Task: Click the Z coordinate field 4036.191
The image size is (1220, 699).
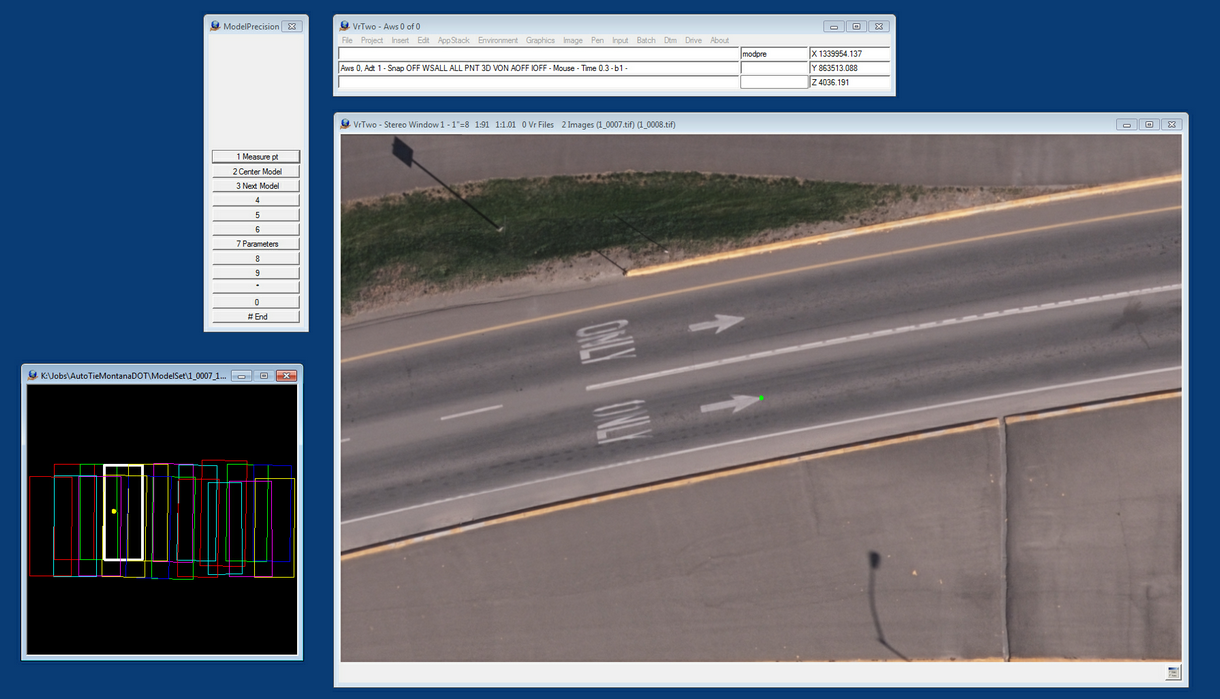Action: click(x=849, y=83)
